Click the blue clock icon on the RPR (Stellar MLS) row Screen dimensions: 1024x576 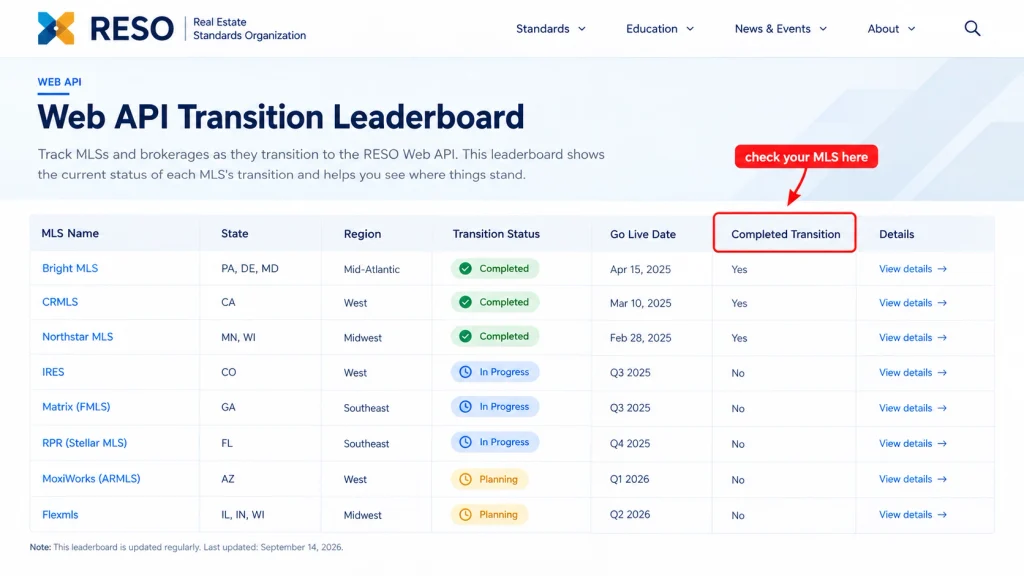coord(465,442)
